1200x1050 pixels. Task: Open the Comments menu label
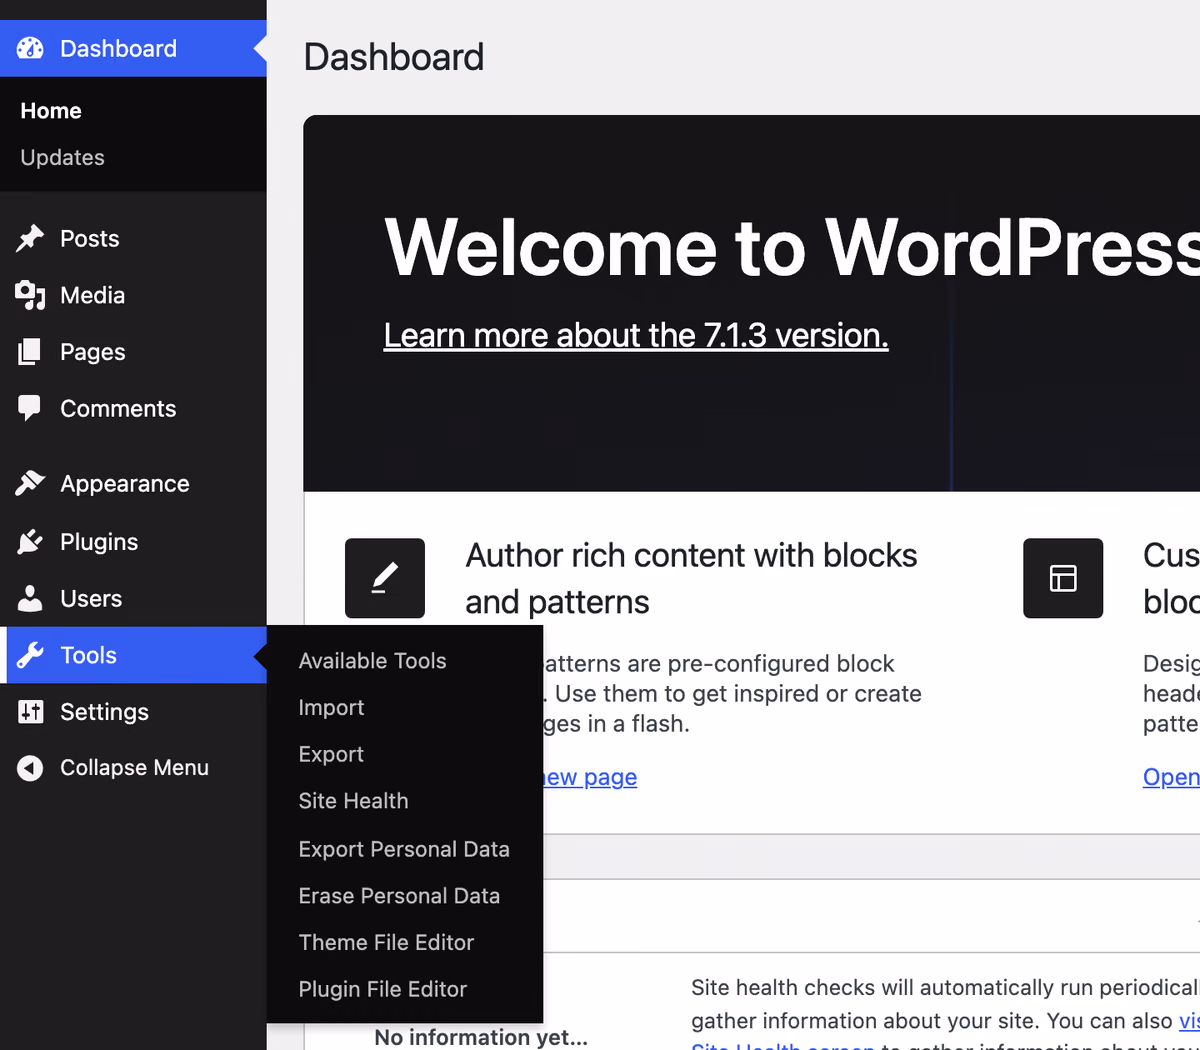[118, 408]
